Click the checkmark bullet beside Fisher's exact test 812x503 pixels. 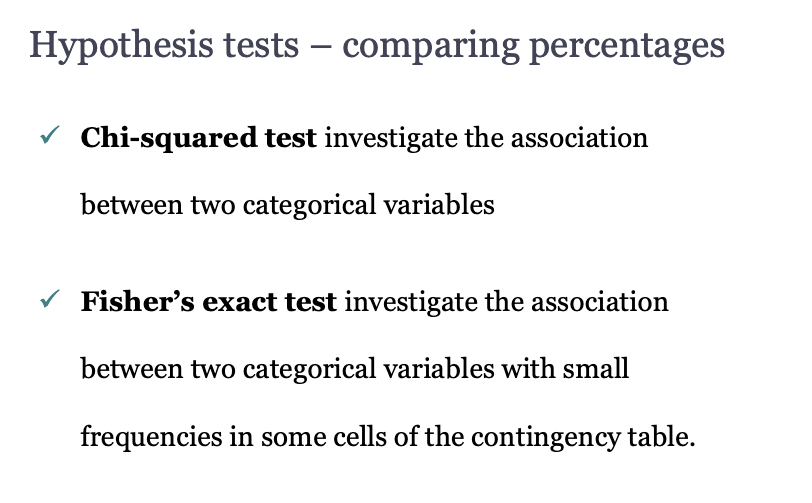[50, 299]
